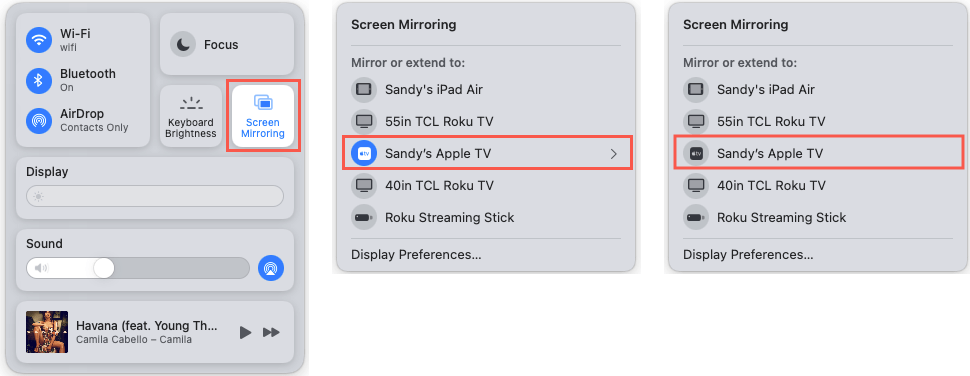Skip forward to the next track
Image resolution: width=970 pixels, height=376 pixels.
(271, 333)
